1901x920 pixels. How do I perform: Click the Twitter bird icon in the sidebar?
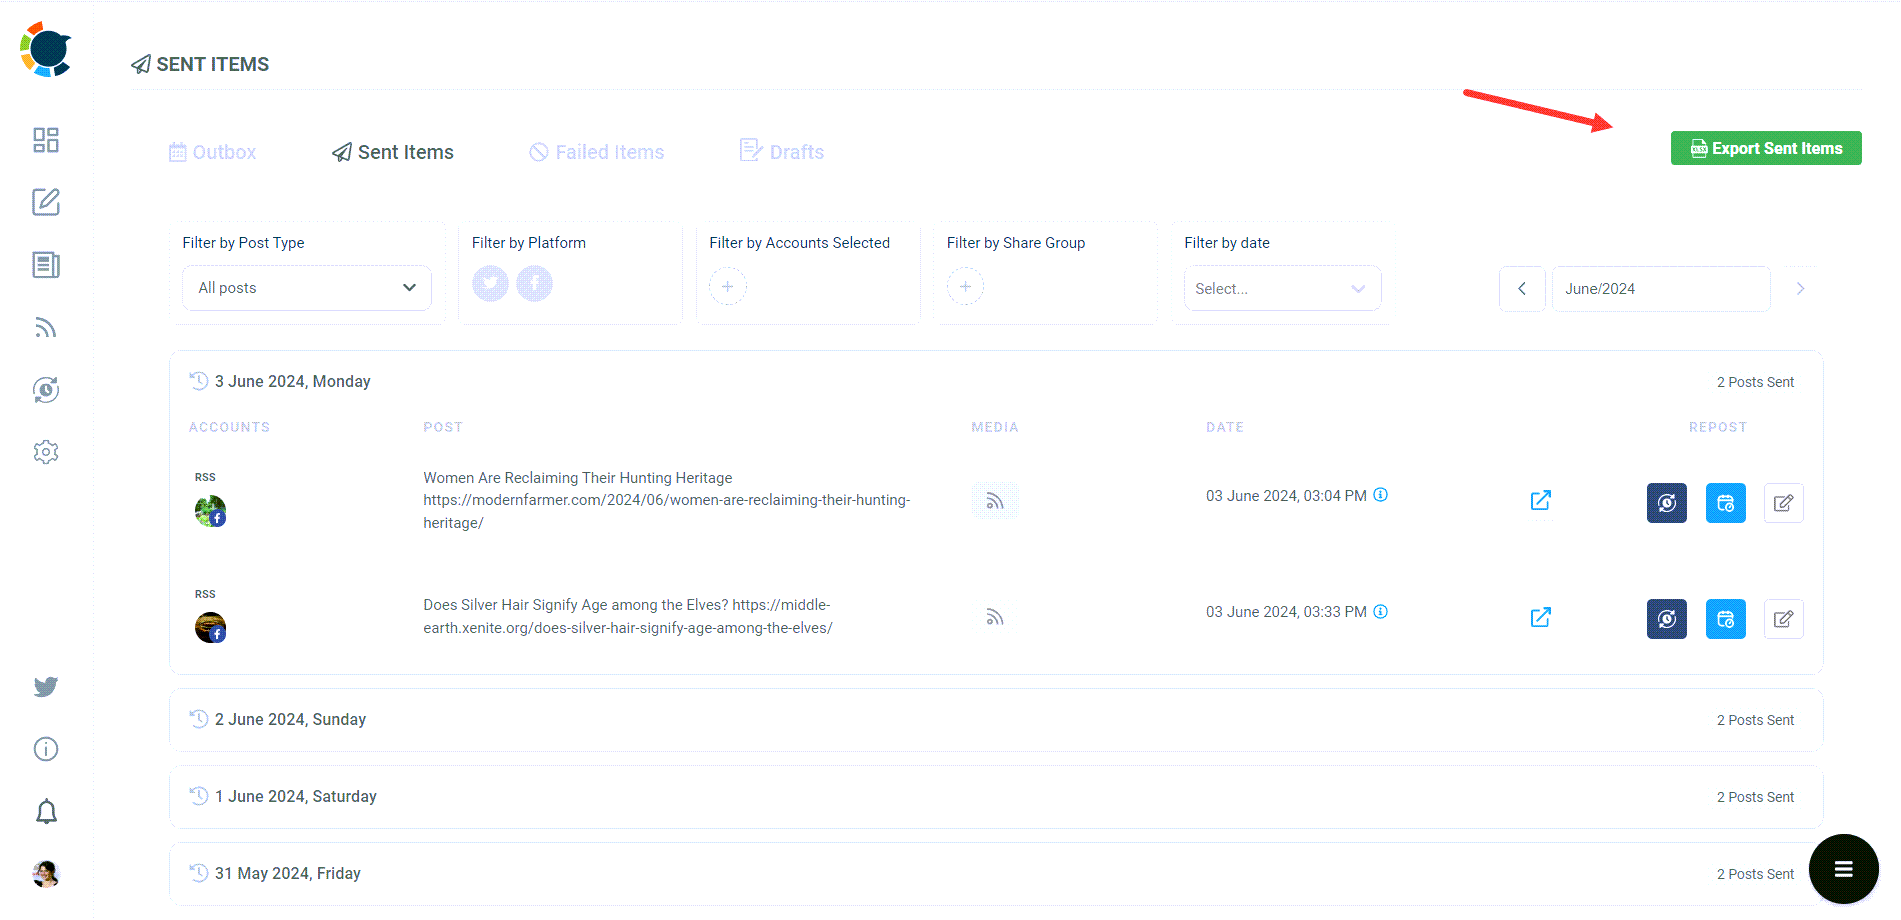click(x=45, y=687)
